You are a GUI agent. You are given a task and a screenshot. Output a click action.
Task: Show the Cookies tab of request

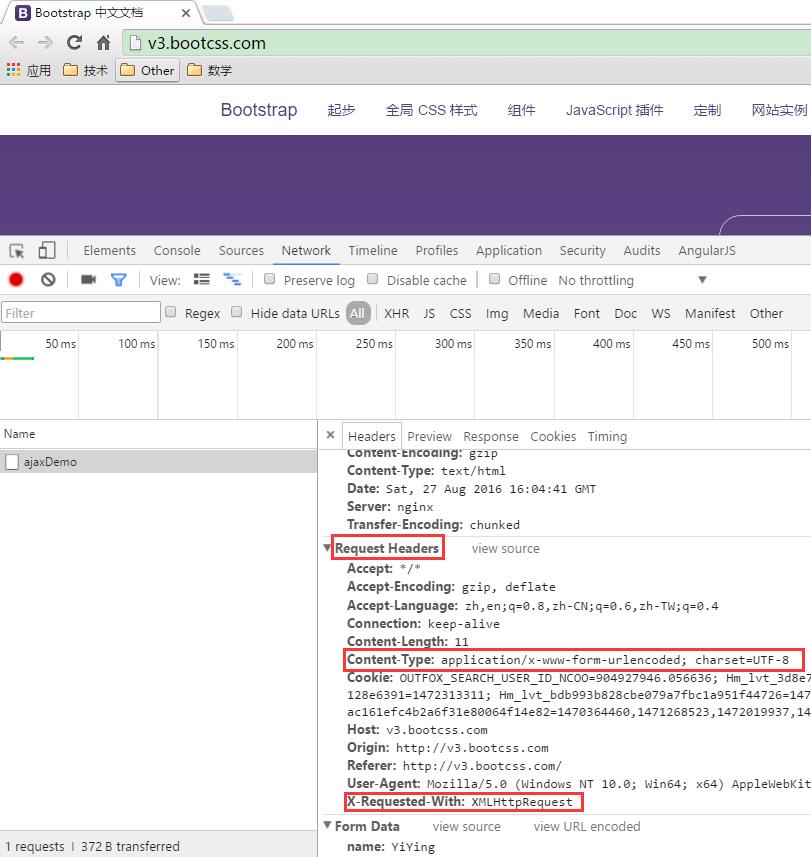click(553, 437)
